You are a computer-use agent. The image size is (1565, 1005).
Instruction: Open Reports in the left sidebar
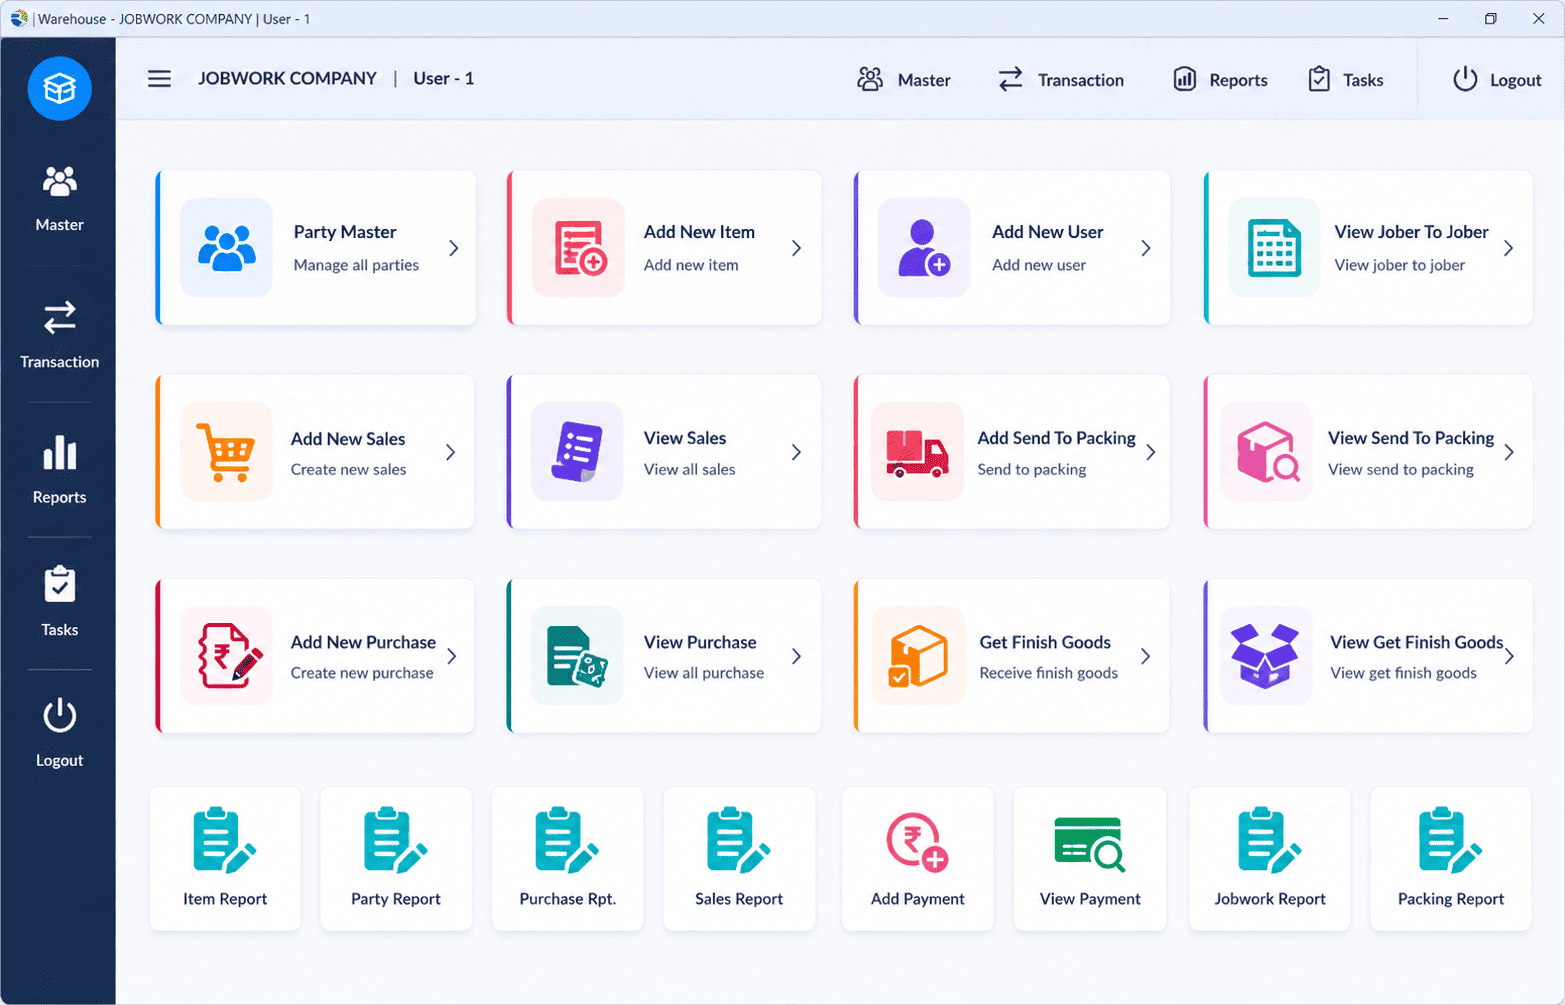(60, 470)
